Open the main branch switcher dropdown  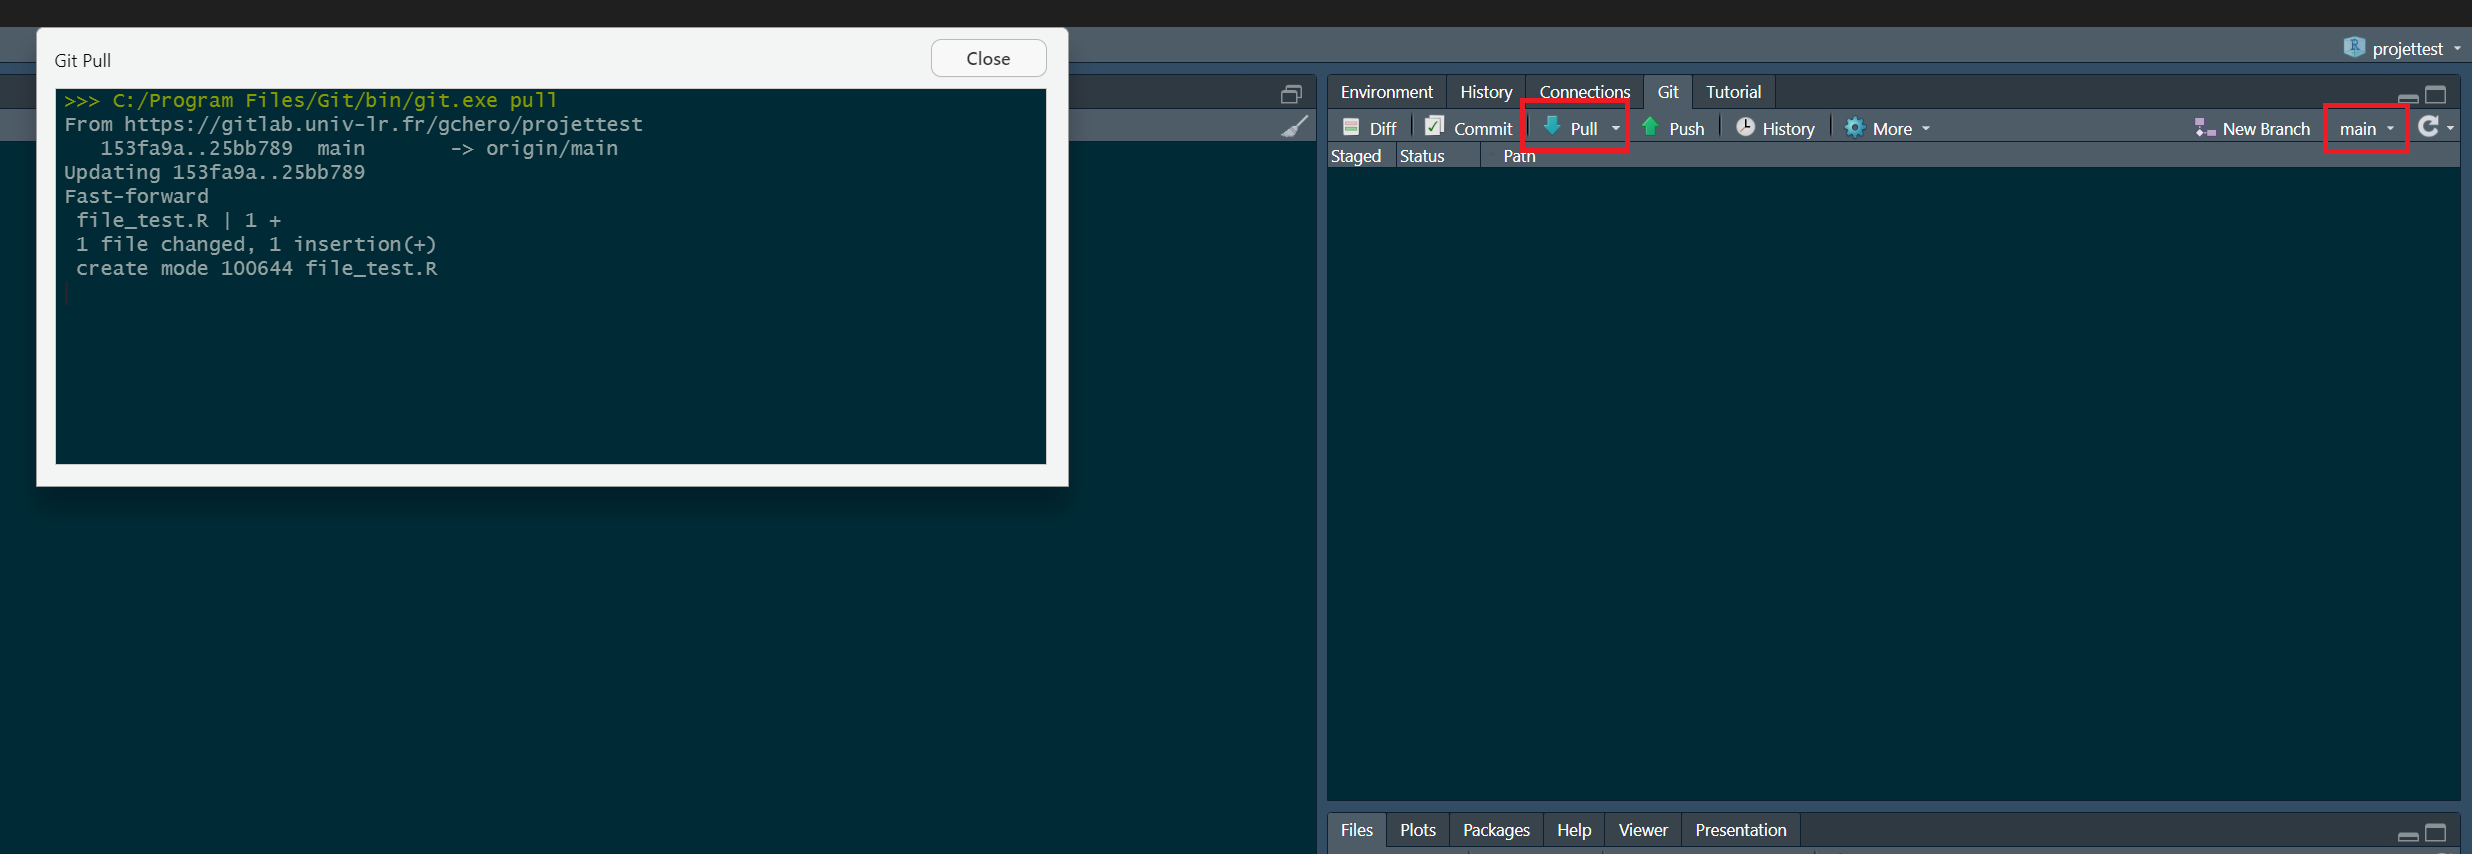[2366, 129]
